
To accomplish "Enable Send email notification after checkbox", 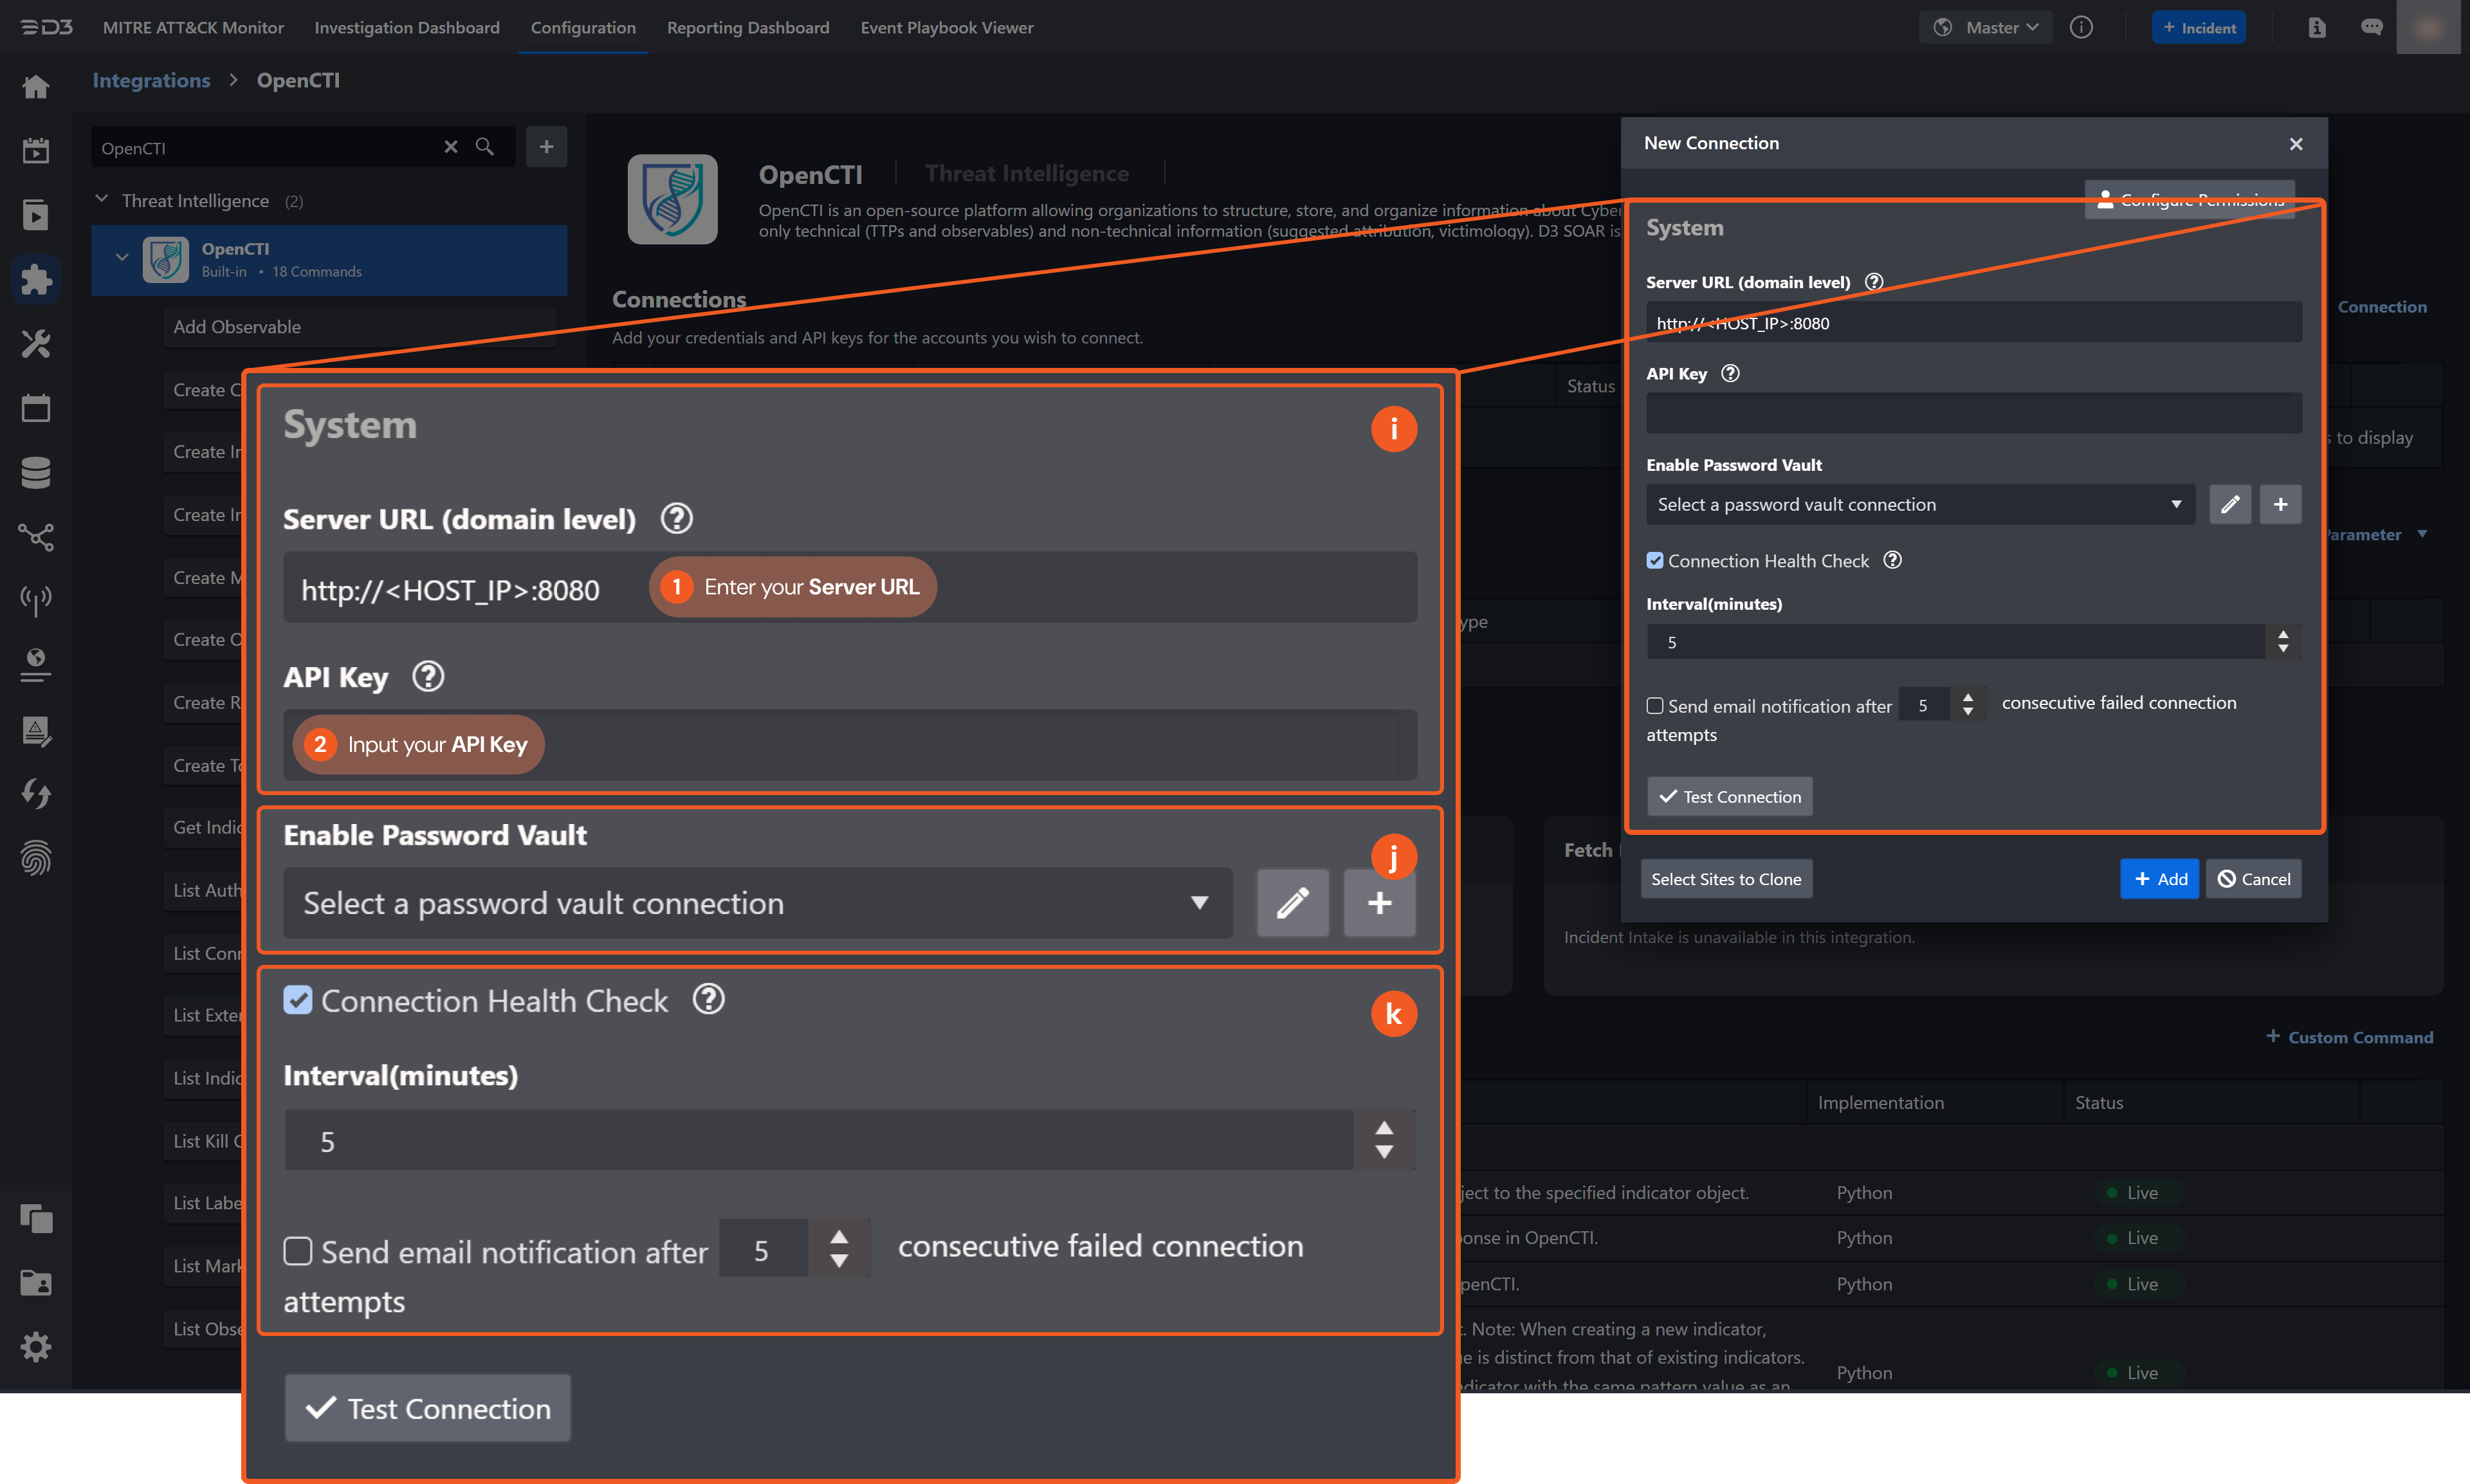I will click(x=1655, y=706).
